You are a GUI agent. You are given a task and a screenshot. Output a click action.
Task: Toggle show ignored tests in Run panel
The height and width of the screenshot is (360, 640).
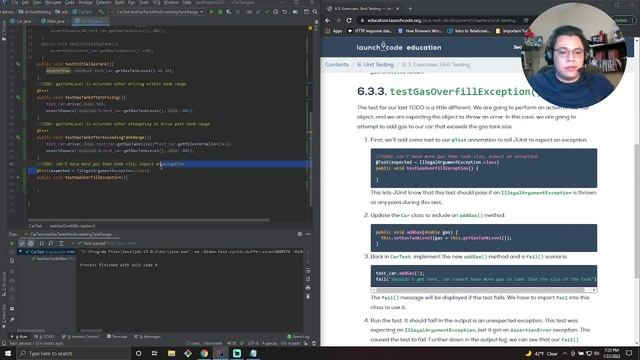pyautogui.click(x=31, y=243)
